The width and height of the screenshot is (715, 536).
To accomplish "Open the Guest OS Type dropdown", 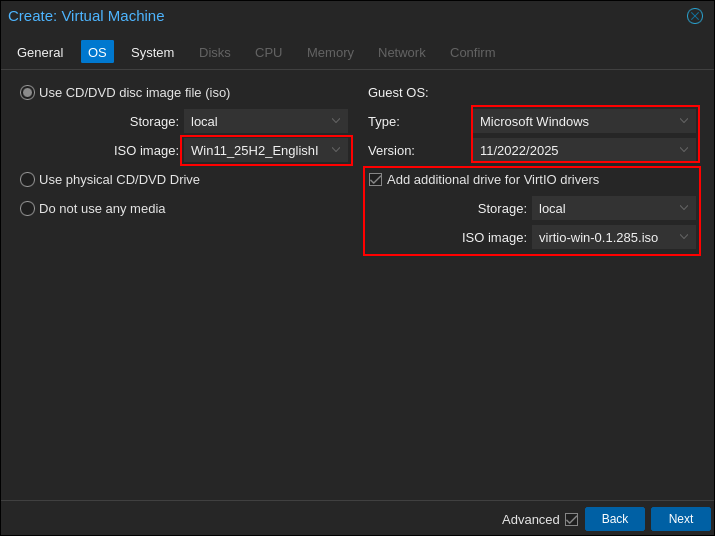I will (684, 121).
